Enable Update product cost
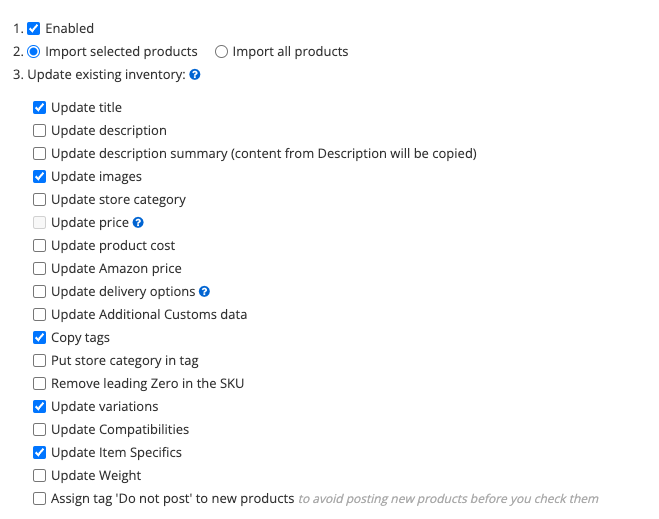Viewport: 659px width, 519px height. pos(40,245)
